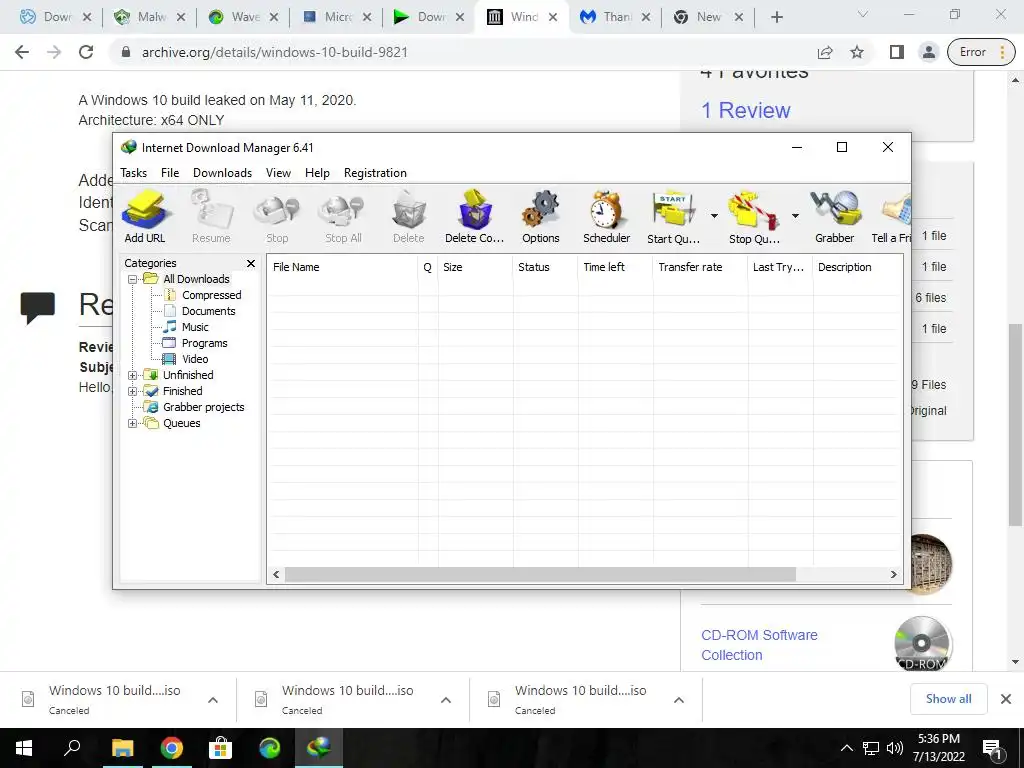Click Start Queue toolbar icon

(673, 217)
